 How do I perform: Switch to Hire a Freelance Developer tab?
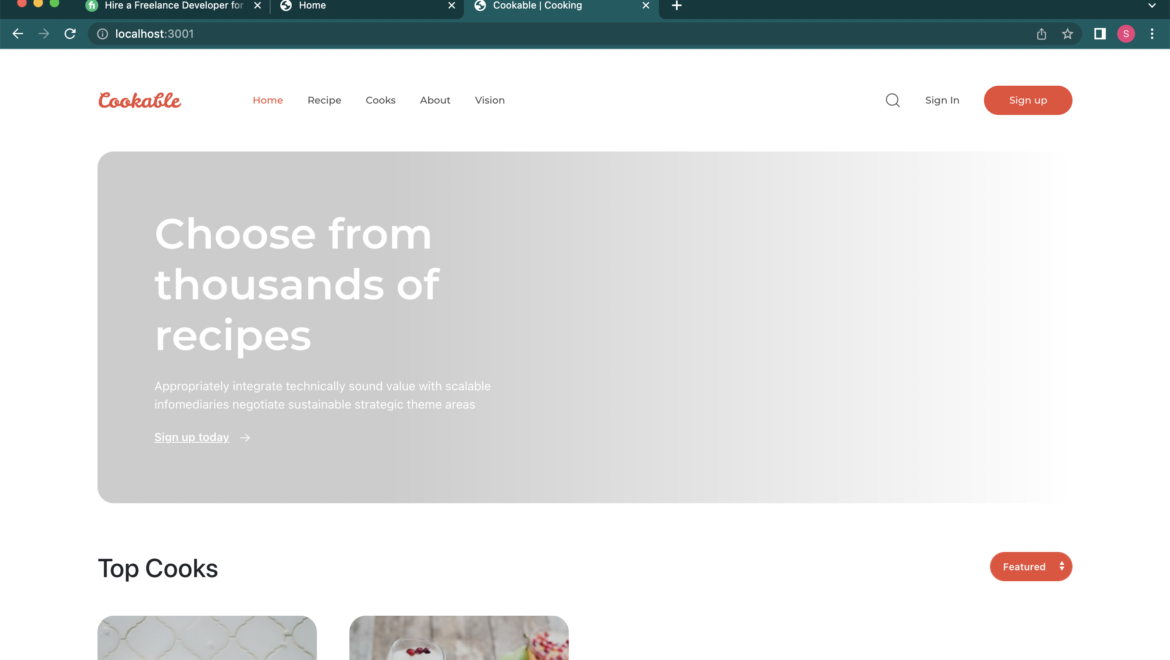(173, 6)
